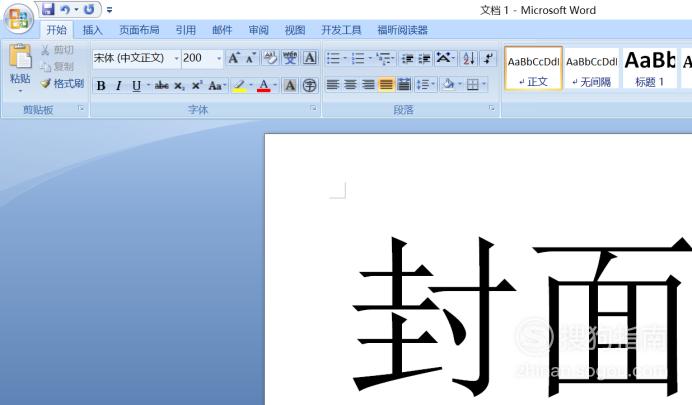This screenshot has width=692, height=405.
Task: Open undo history dropdown arrow
Action: 76,9
